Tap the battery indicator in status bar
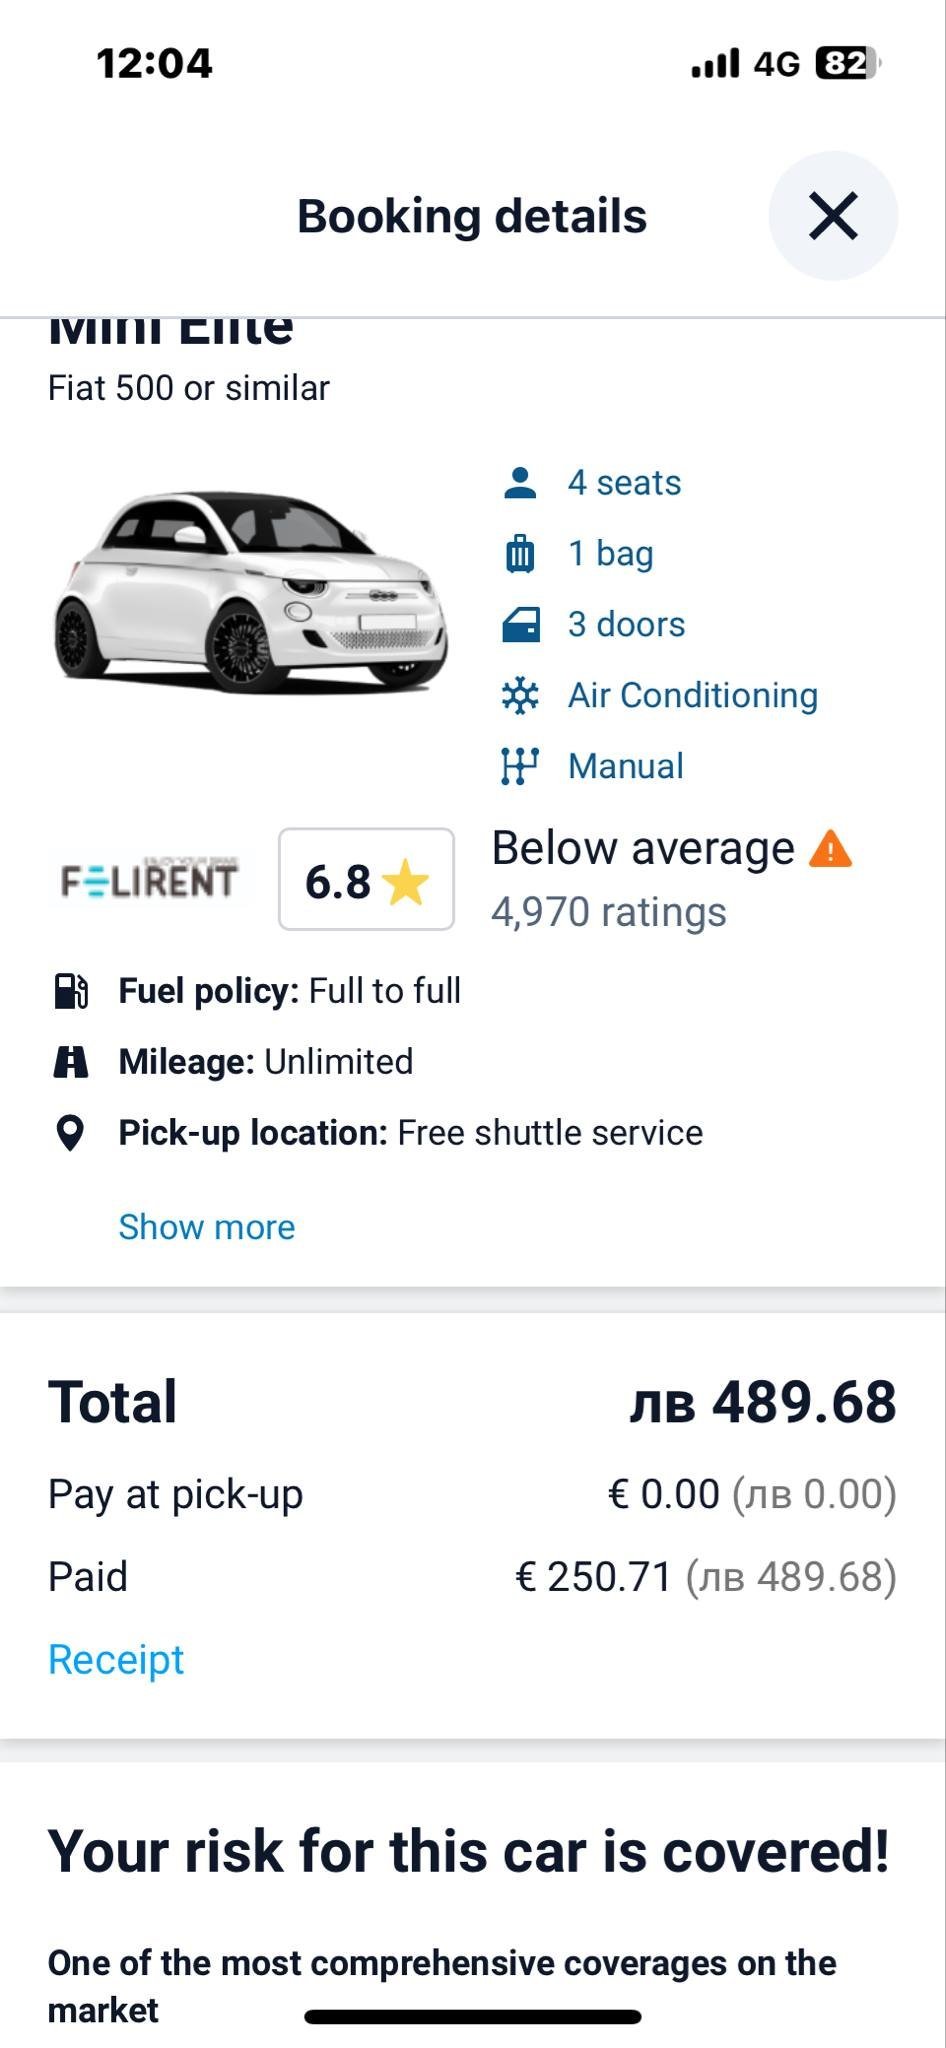946x2048 pixels. pos(846,63)
